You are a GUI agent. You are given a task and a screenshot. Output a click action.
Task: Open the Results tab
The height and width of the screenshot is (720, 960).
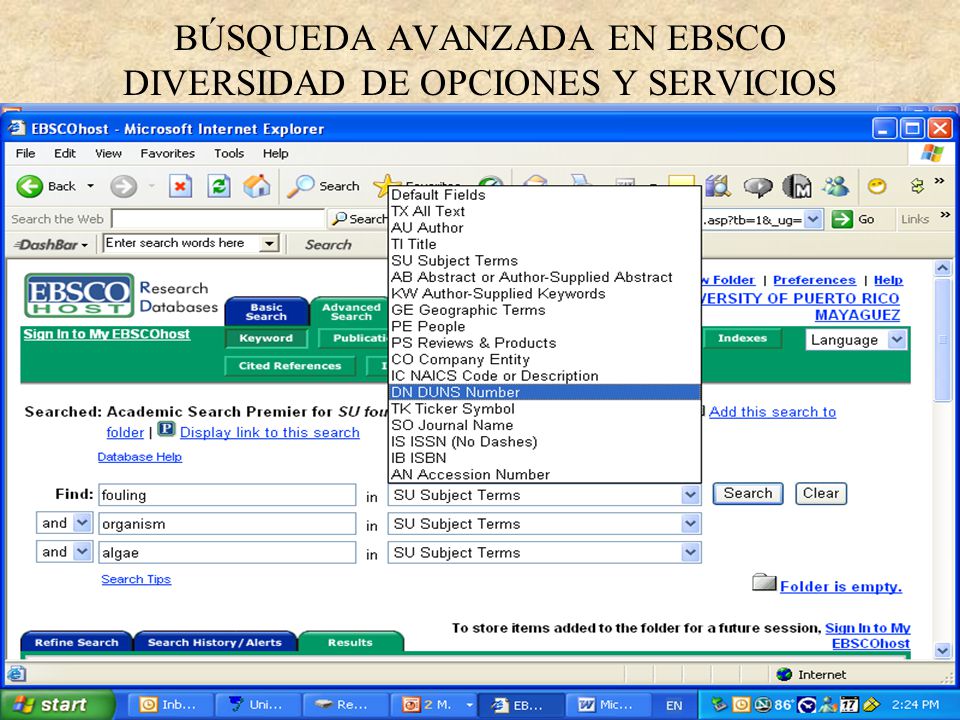(350, 642)
